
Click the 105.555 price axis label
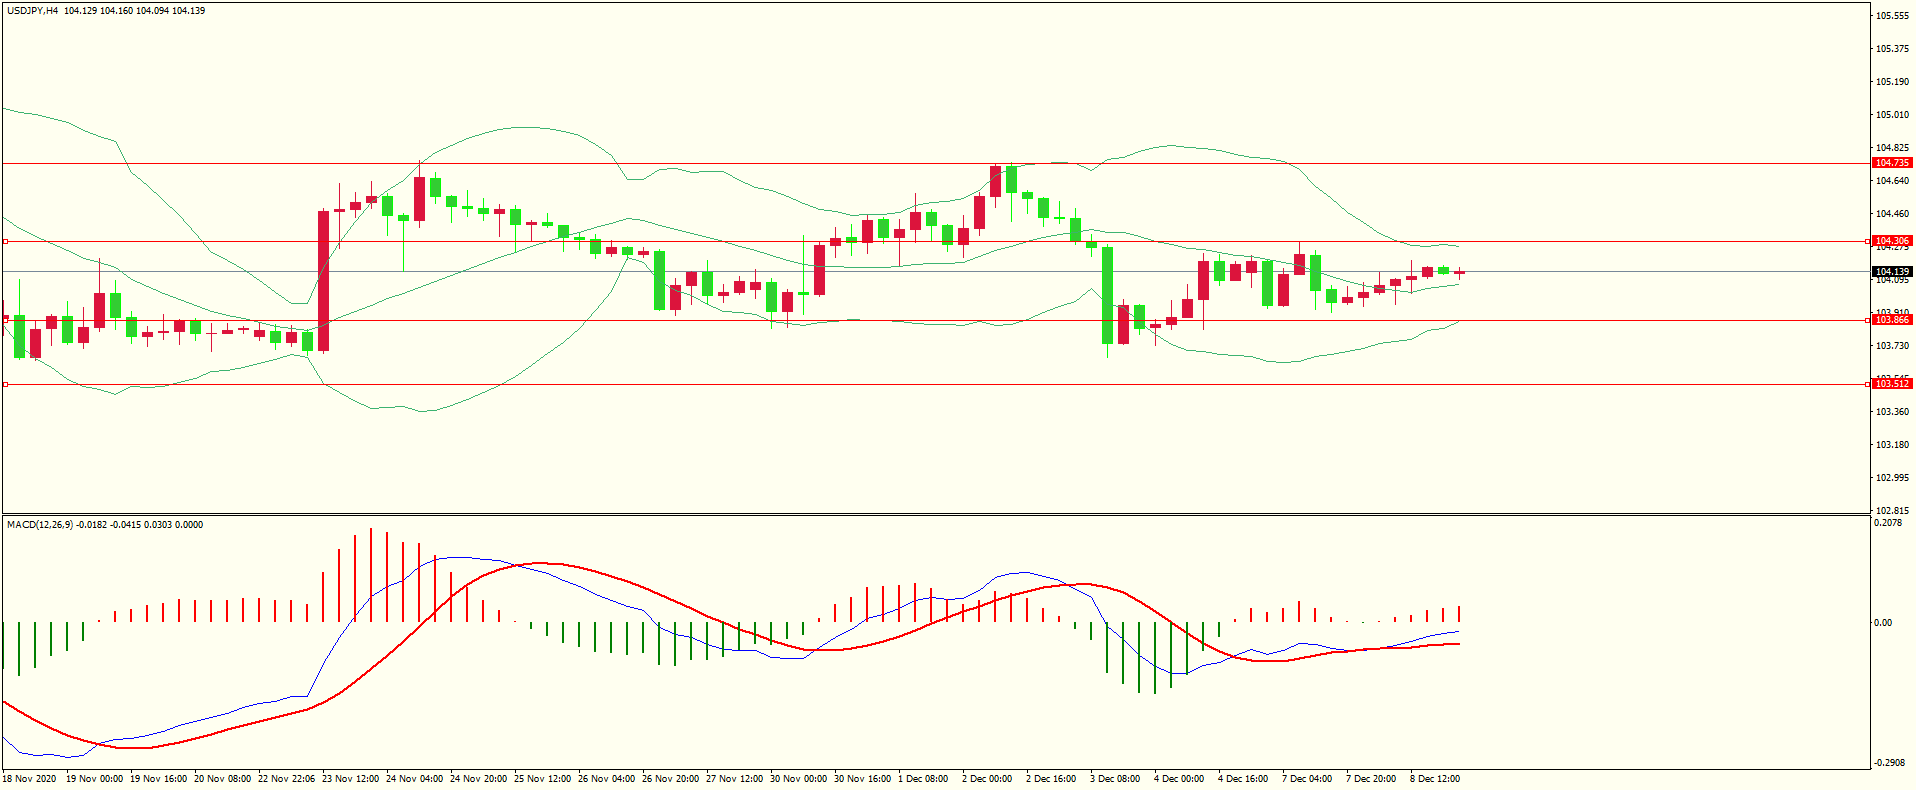[1891, 16]
